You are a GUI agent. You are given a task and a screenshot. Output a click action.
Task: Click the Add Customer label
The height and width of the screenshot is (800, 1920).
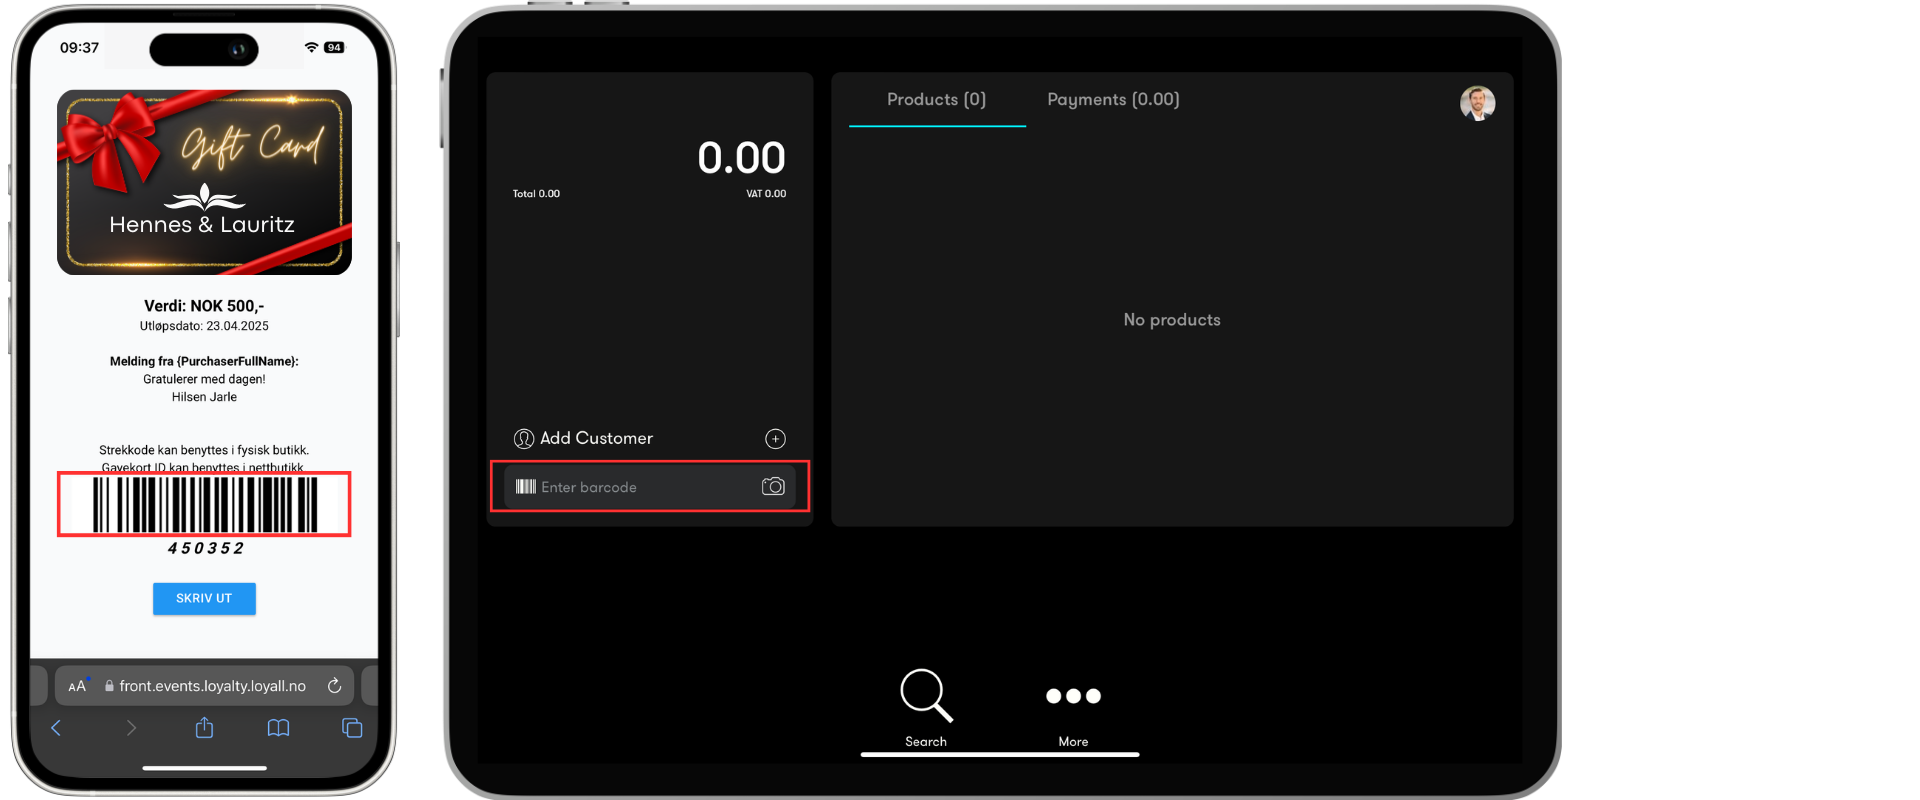597,438
